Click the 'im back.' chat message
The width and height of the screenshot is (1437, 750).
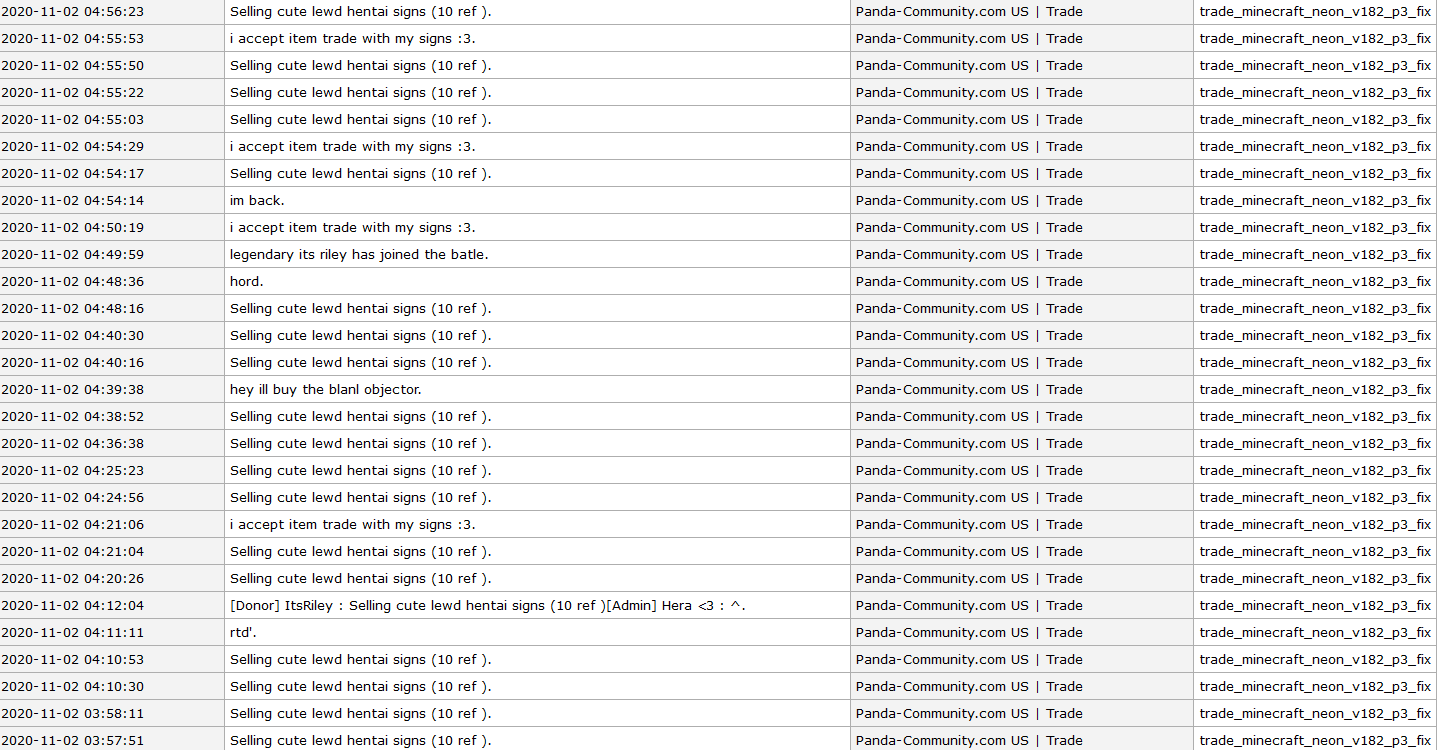[257, 200]
